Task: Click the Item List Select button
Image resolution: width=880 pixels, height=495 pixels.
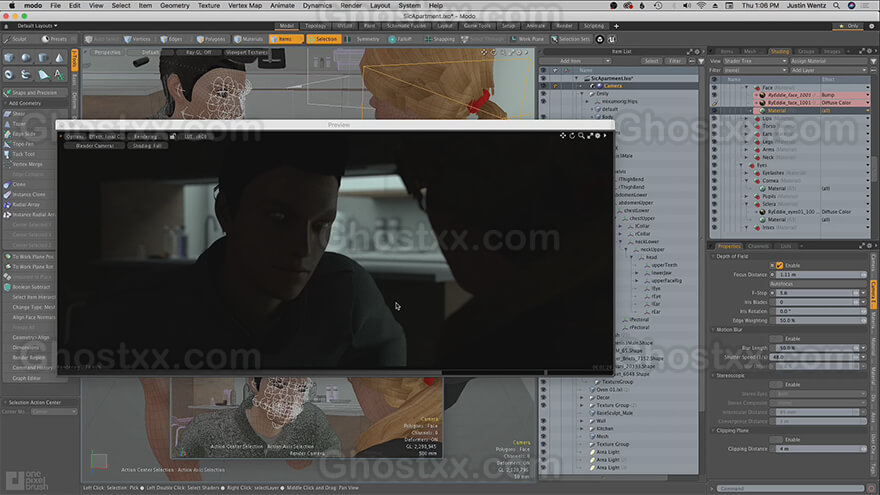Action: tap(652, 61)
